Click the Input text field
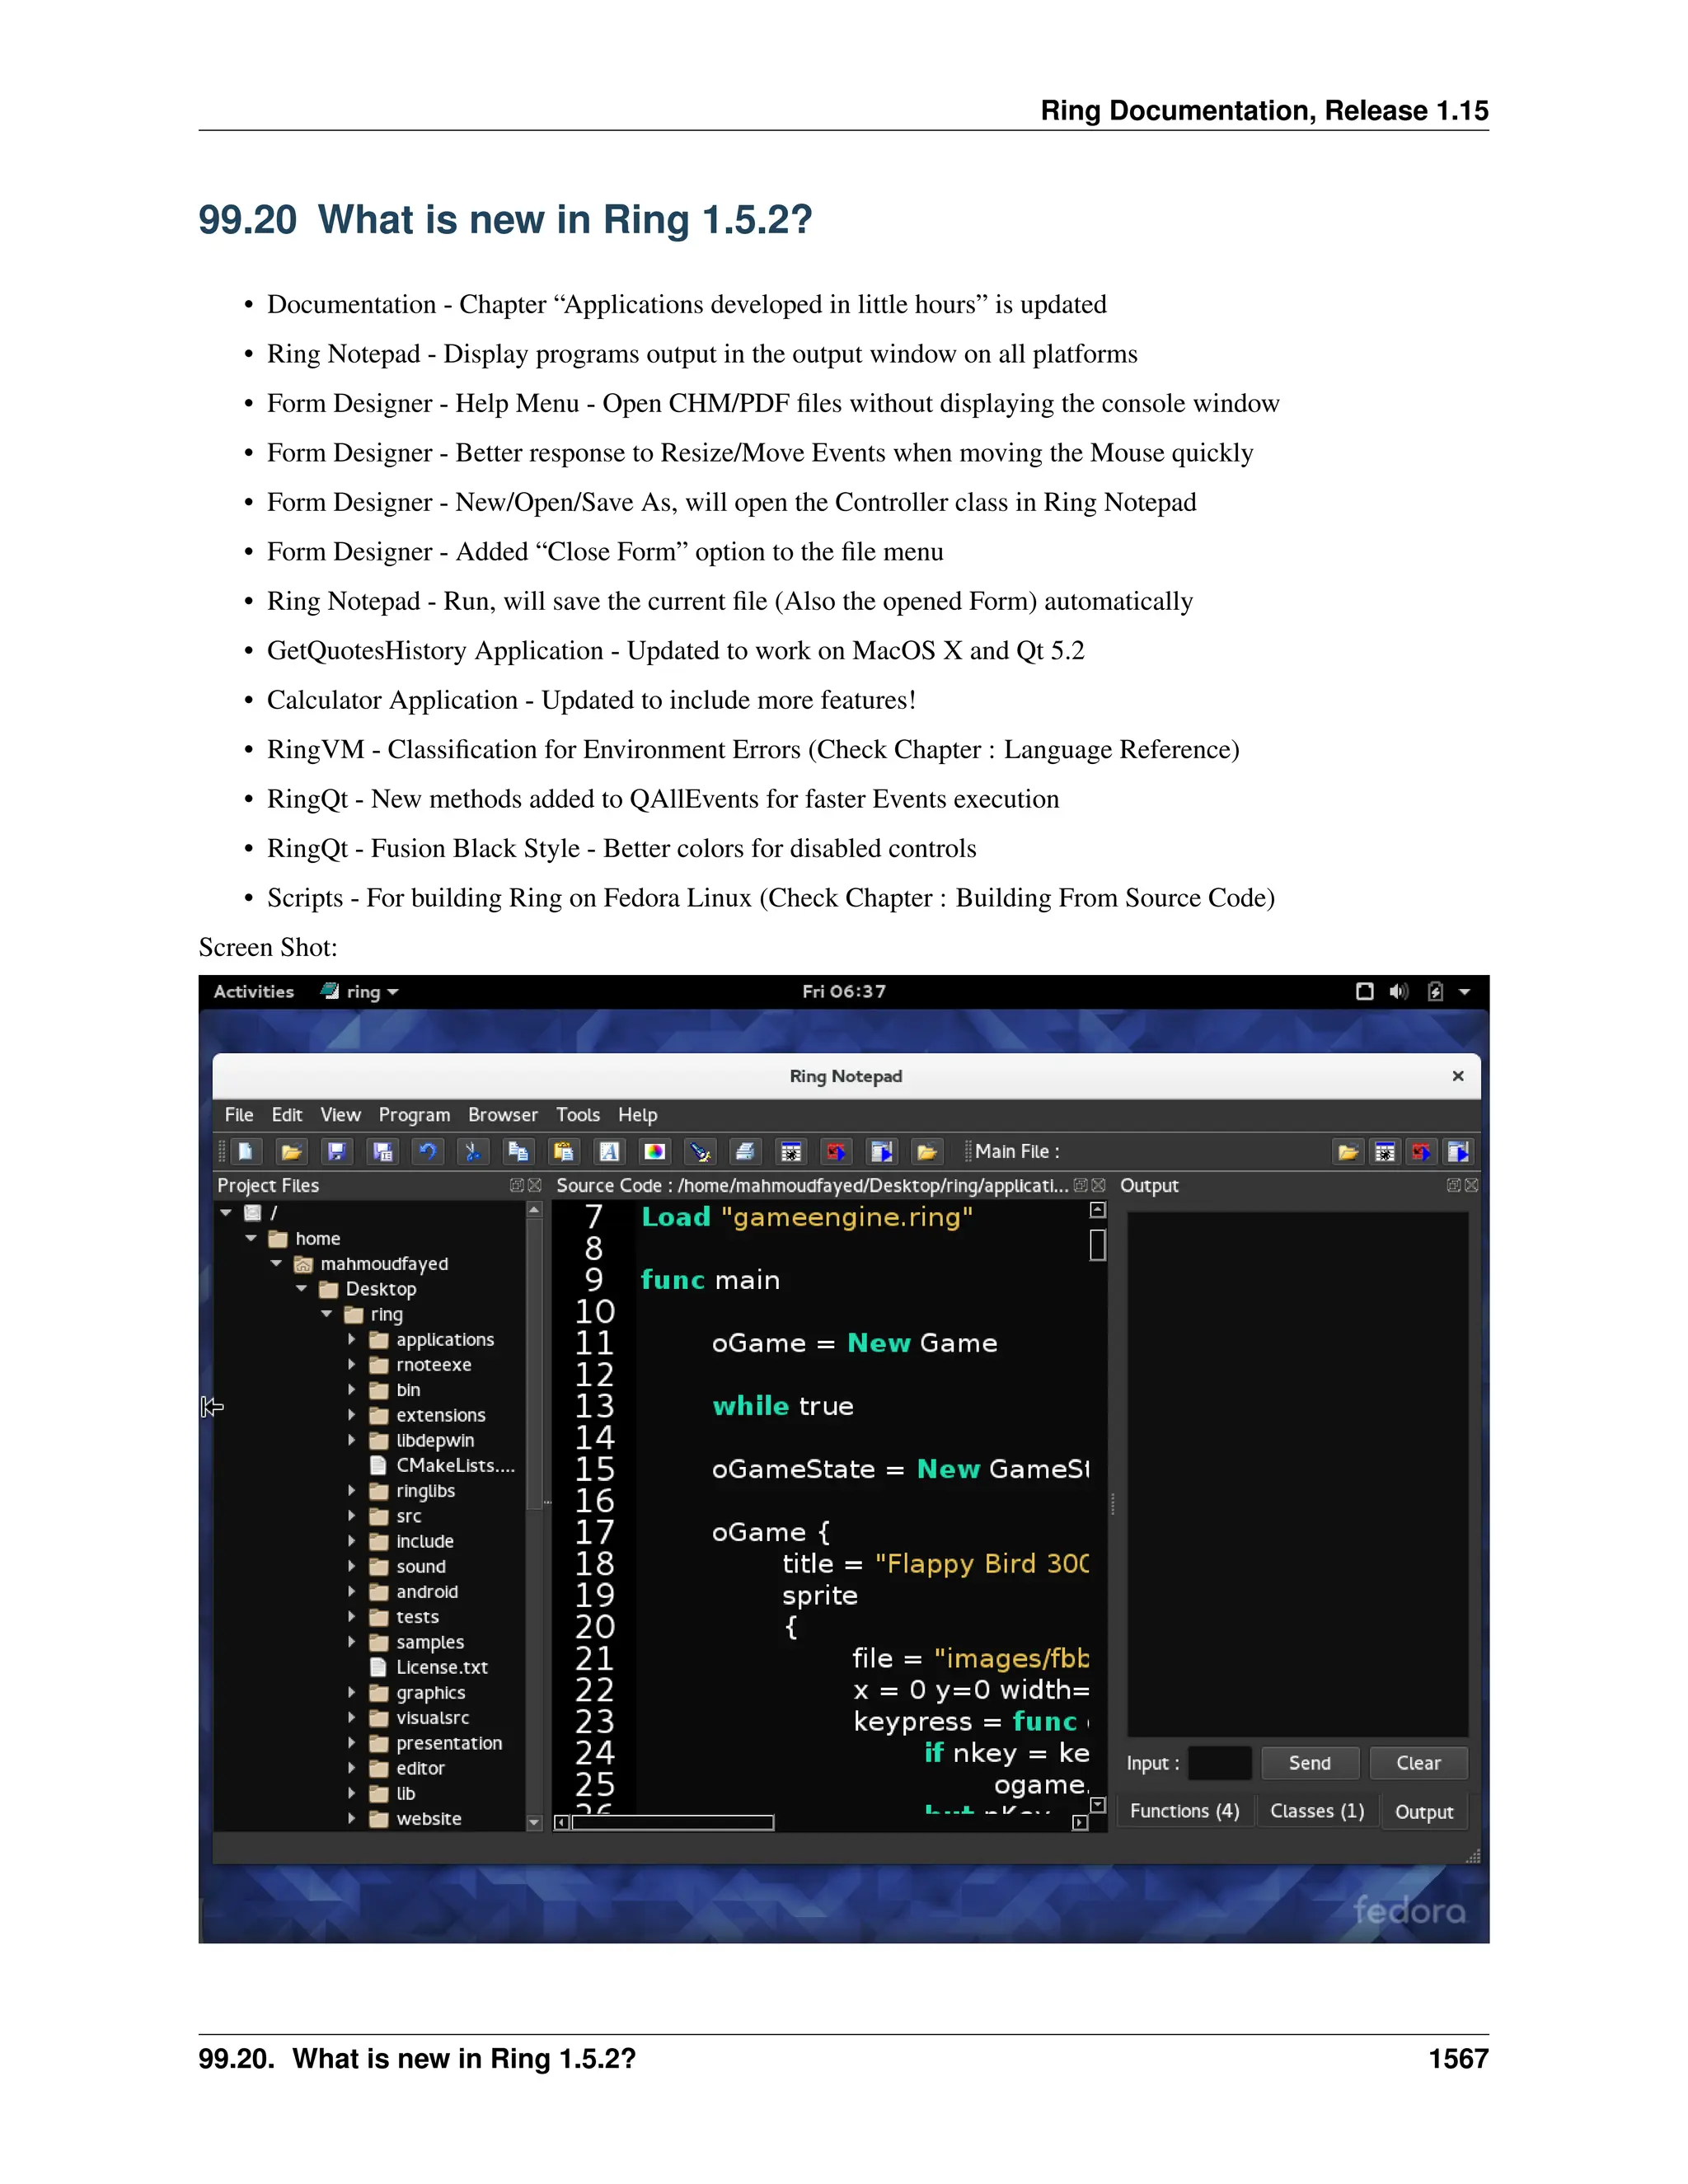The height and width of the screenshot is (2184, 1688). pos(1220,1763)
